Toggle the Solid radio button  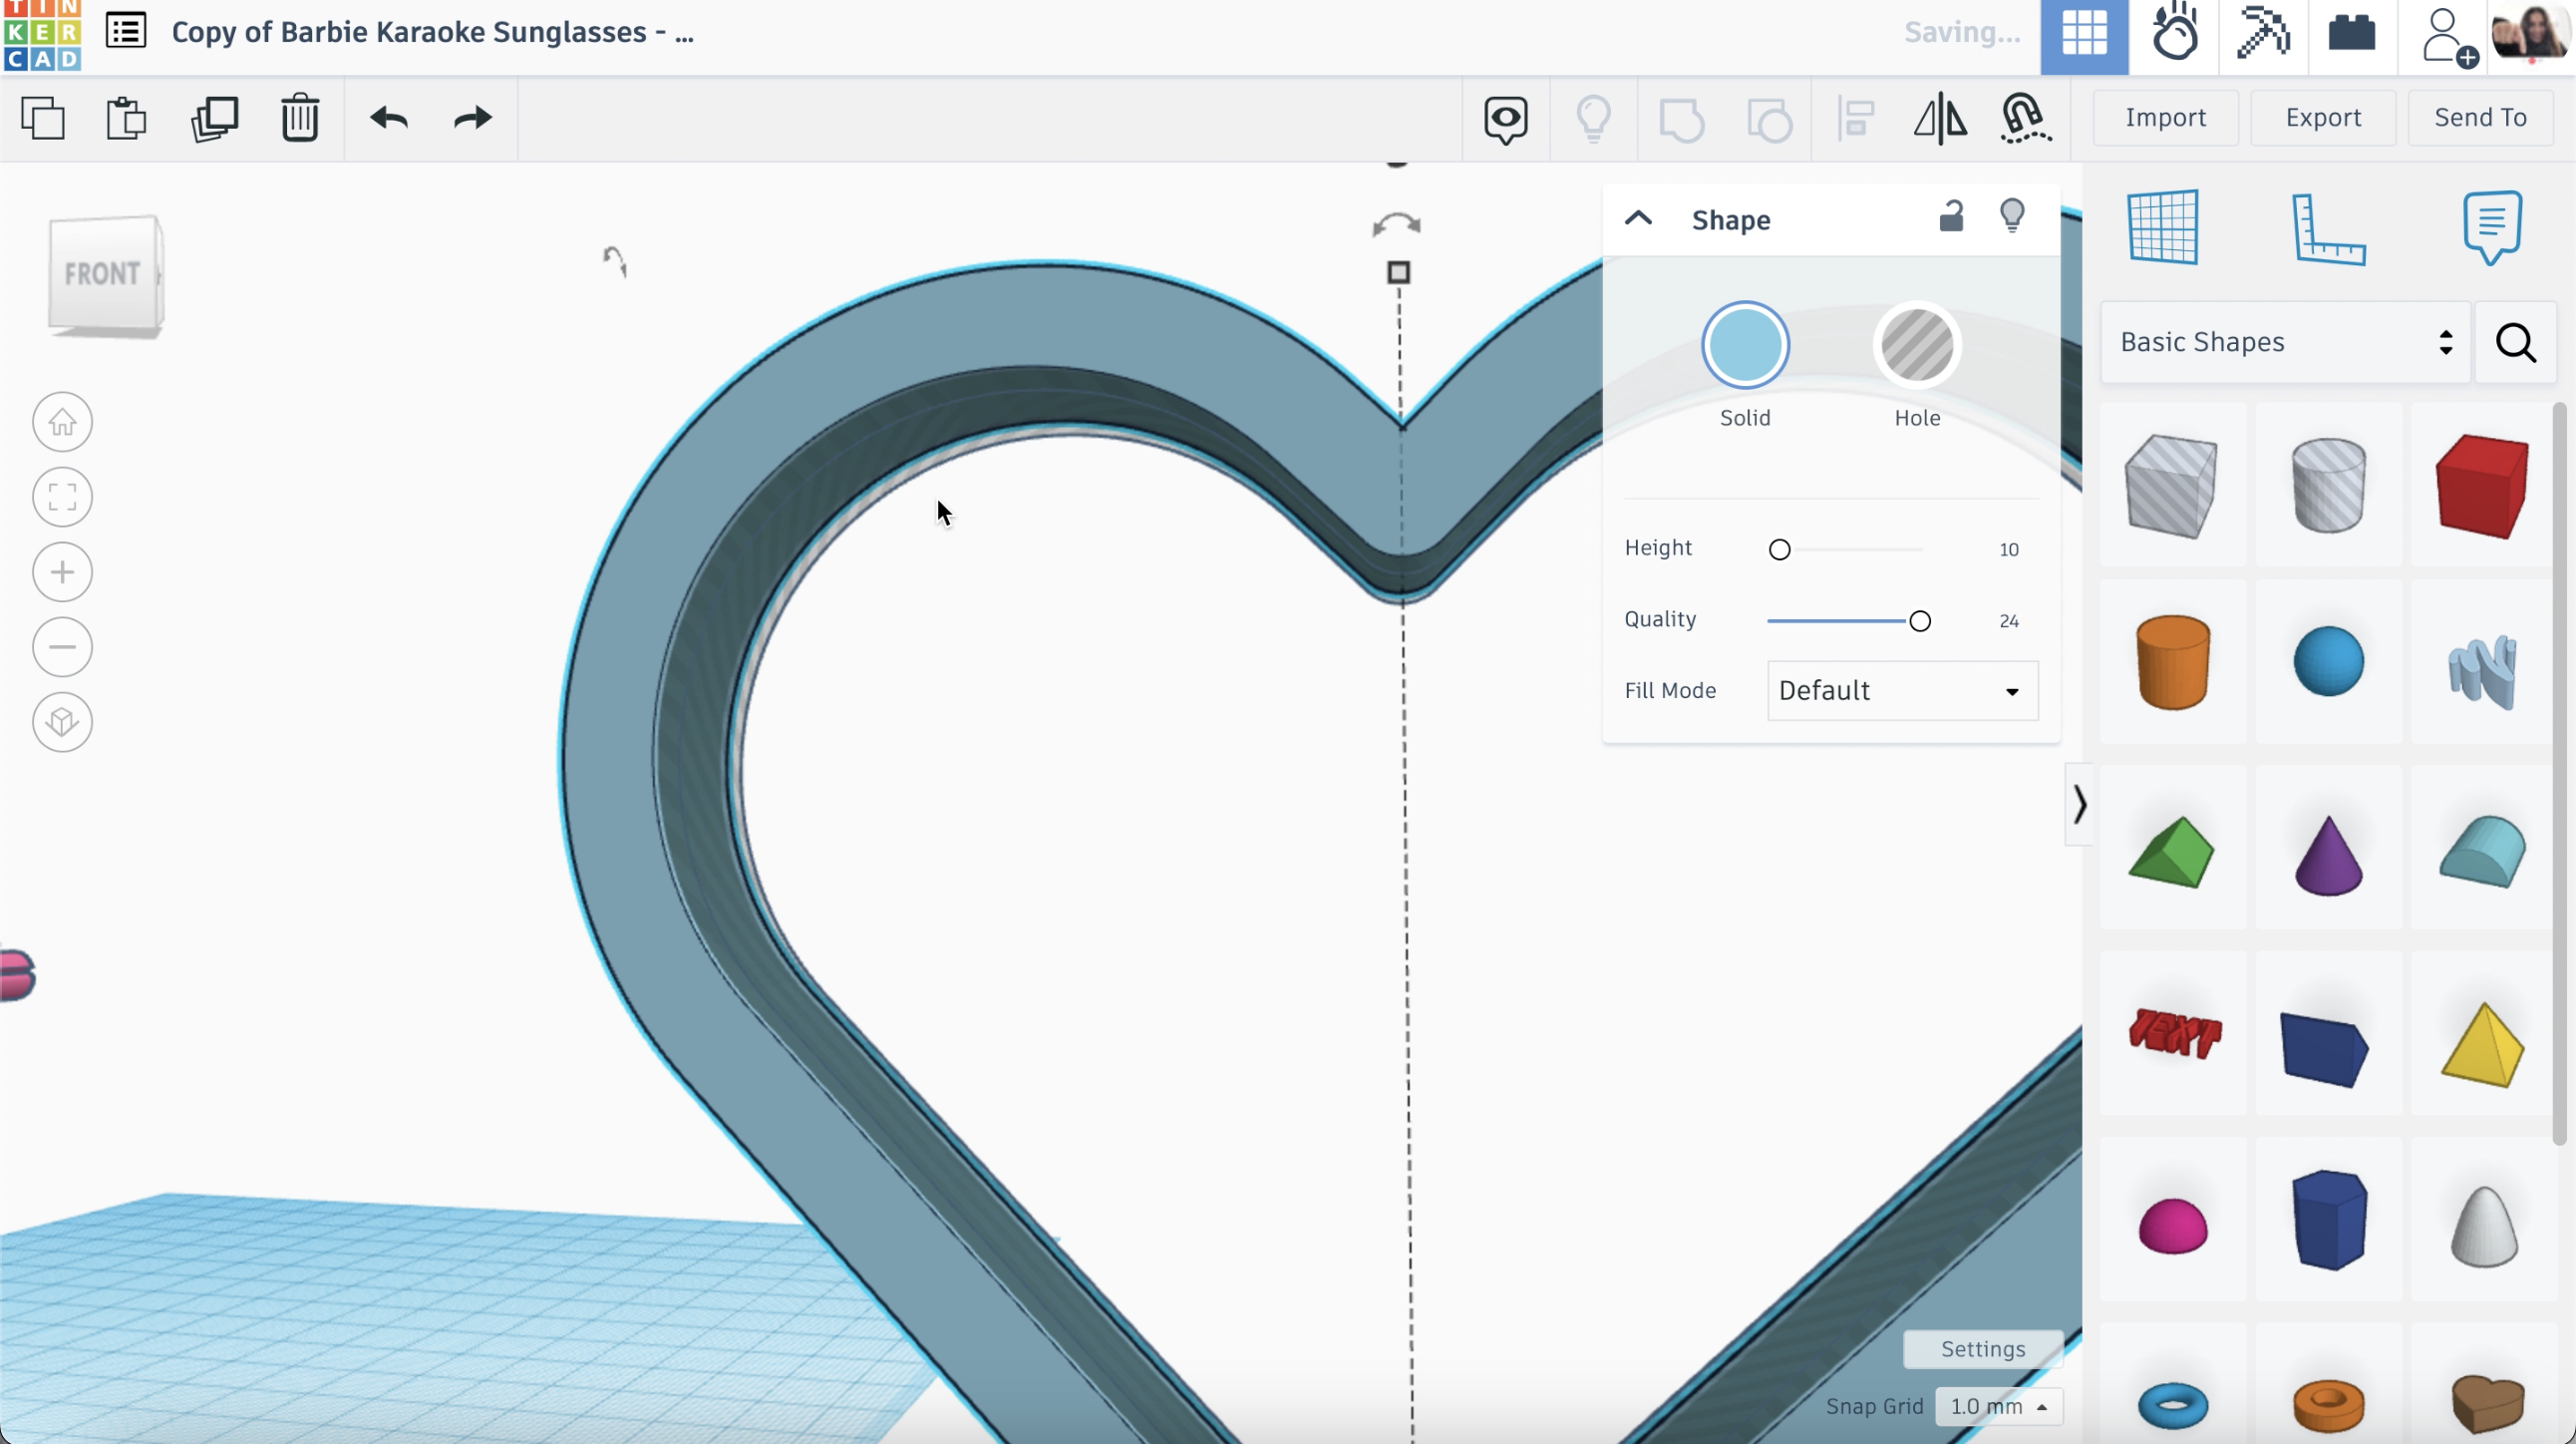(1745, 345)
